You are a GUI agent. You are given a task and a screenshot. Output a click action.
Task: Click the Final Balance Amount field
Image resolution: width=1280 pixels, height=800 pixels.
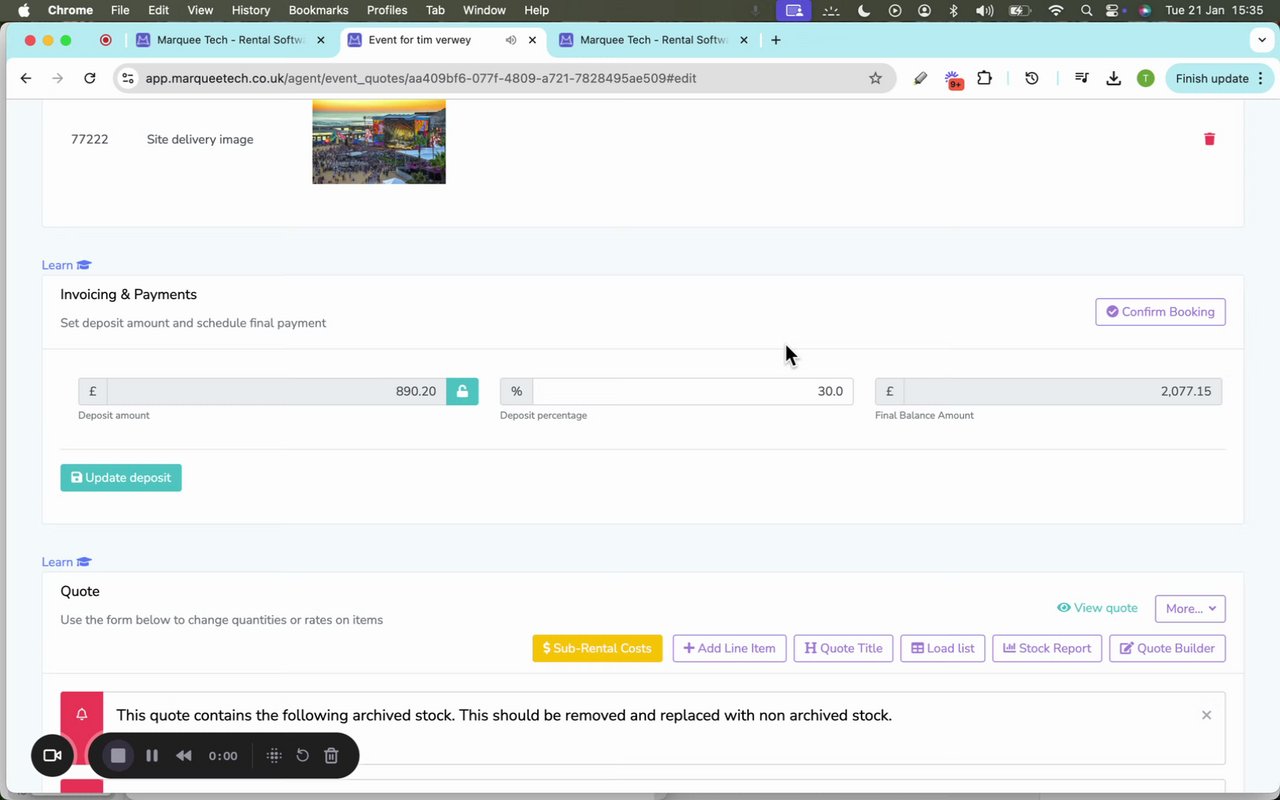[1062, 391]
